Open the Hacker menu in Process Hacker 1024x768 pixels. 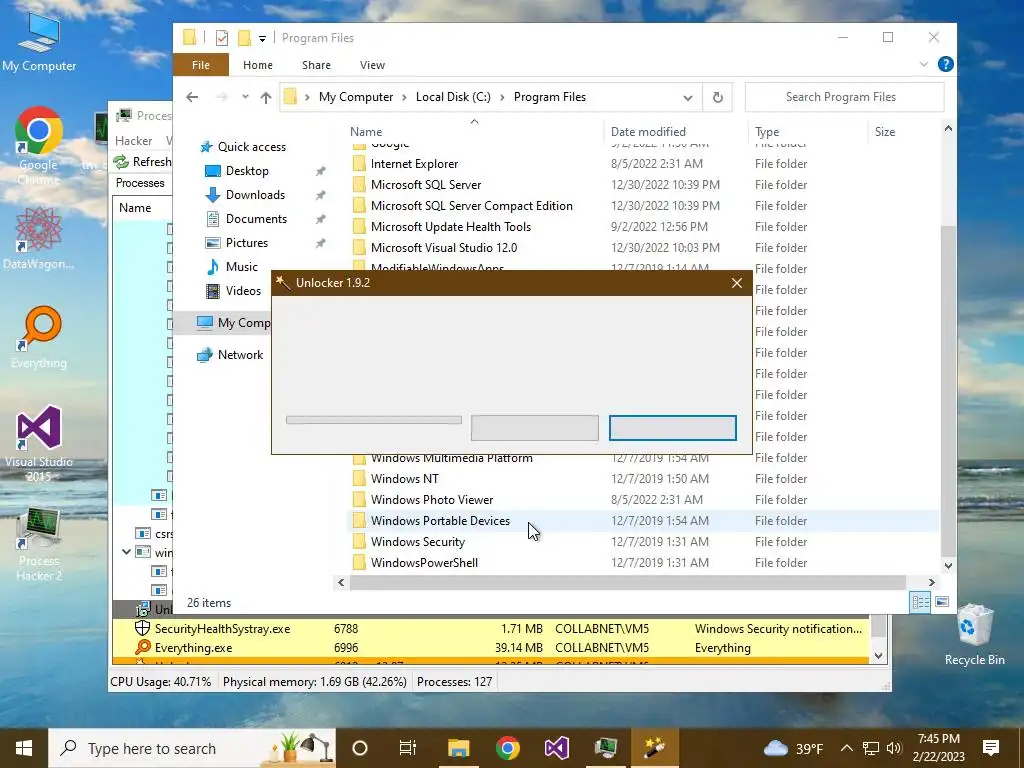pyautogui.click(x=133, y=140)
